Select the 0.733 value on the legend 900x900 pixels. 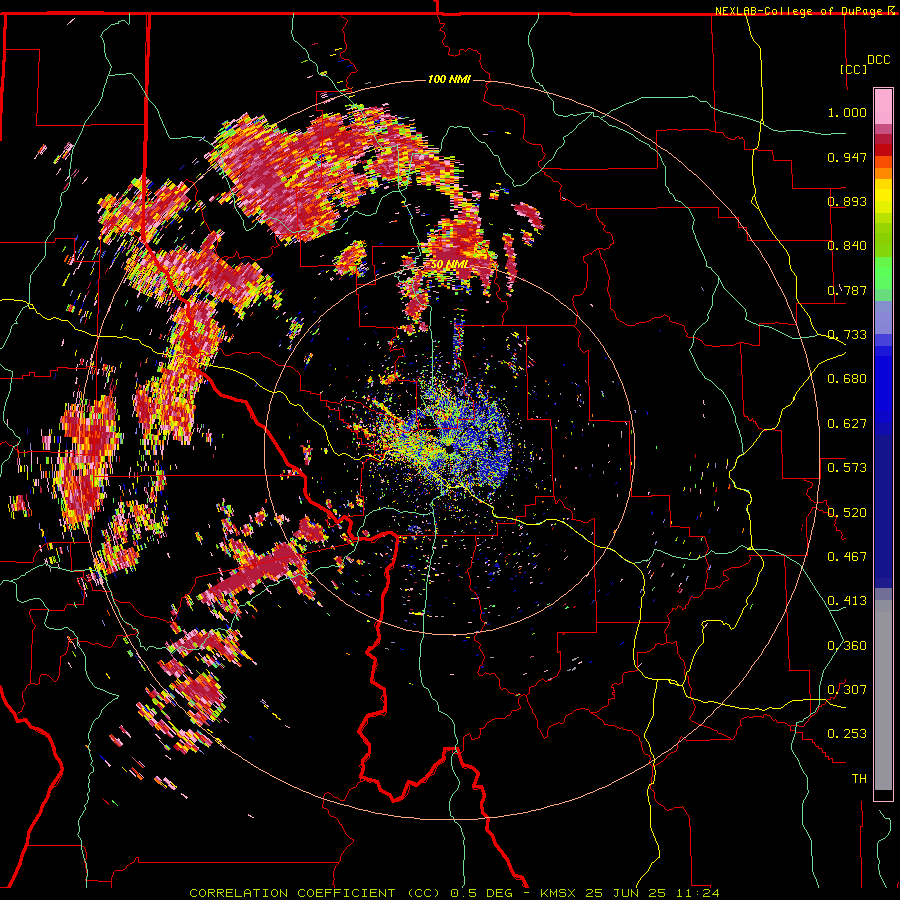click(x=847, y=335)
